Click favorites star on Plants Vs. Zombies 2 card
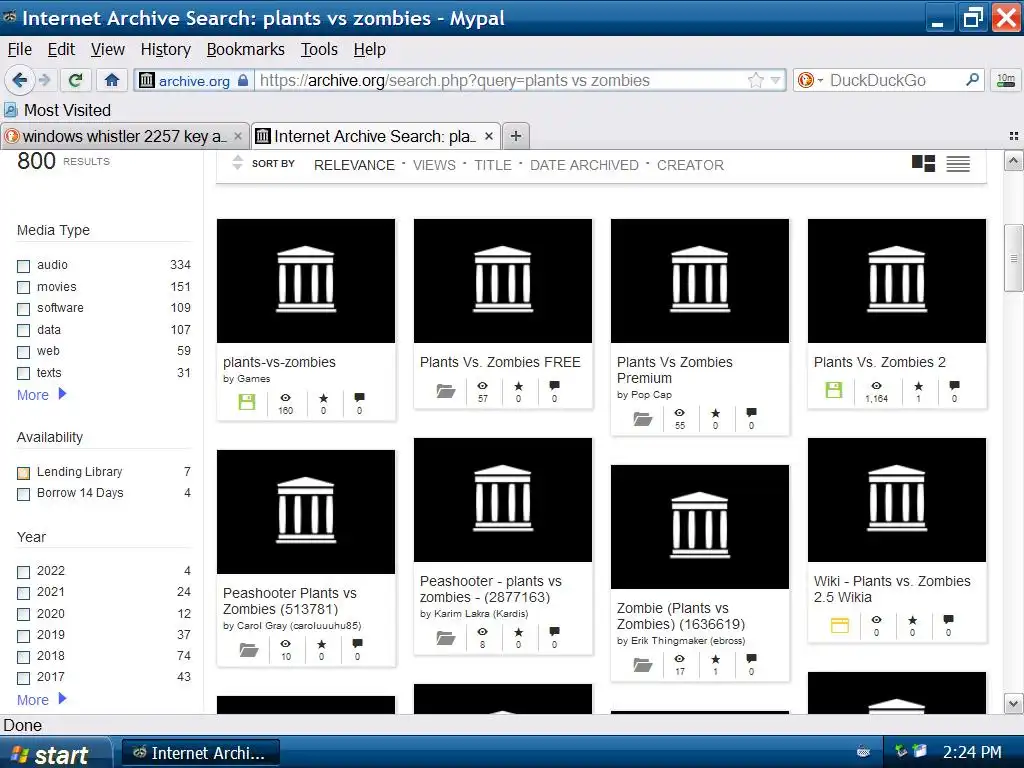 tap(919, 386)
